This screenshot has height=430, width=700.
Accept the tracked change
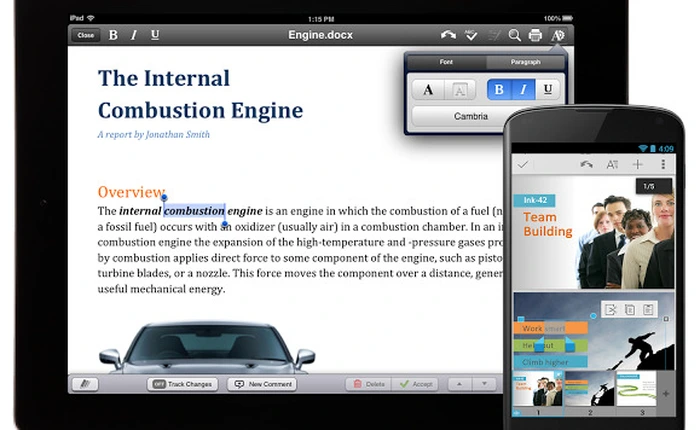point(417,384)
